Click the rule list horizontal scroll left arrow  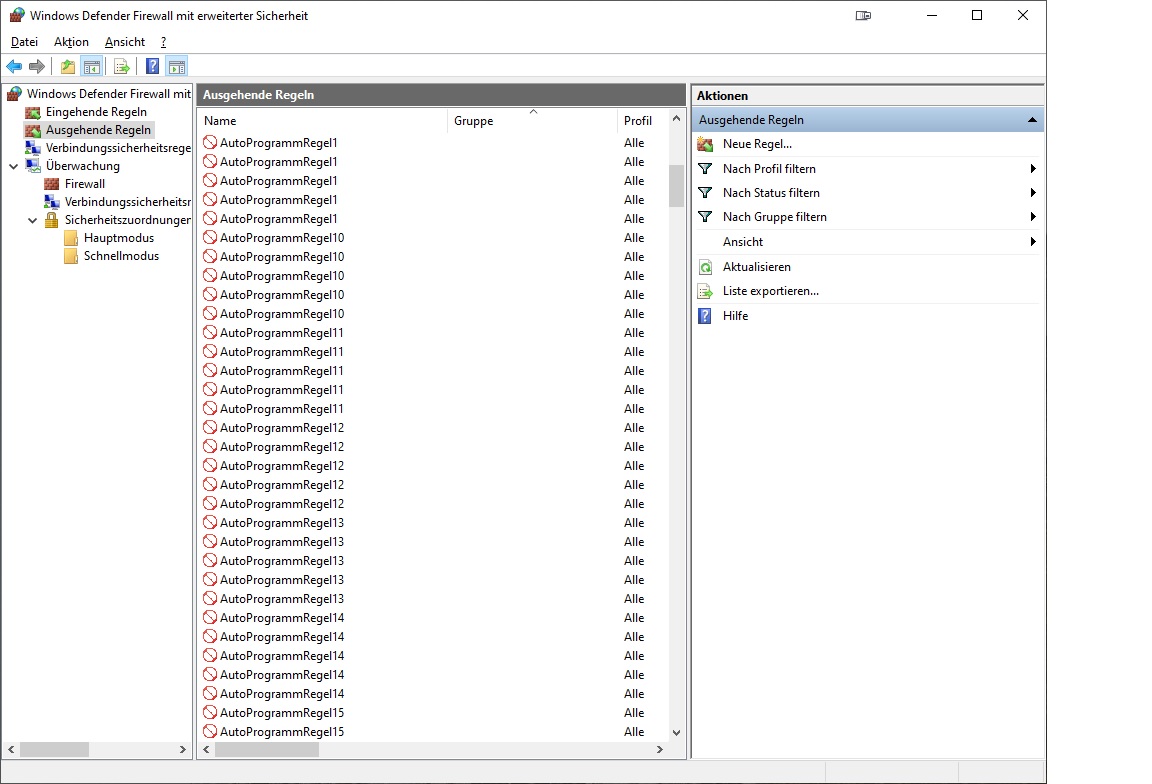tap(206, 749)
